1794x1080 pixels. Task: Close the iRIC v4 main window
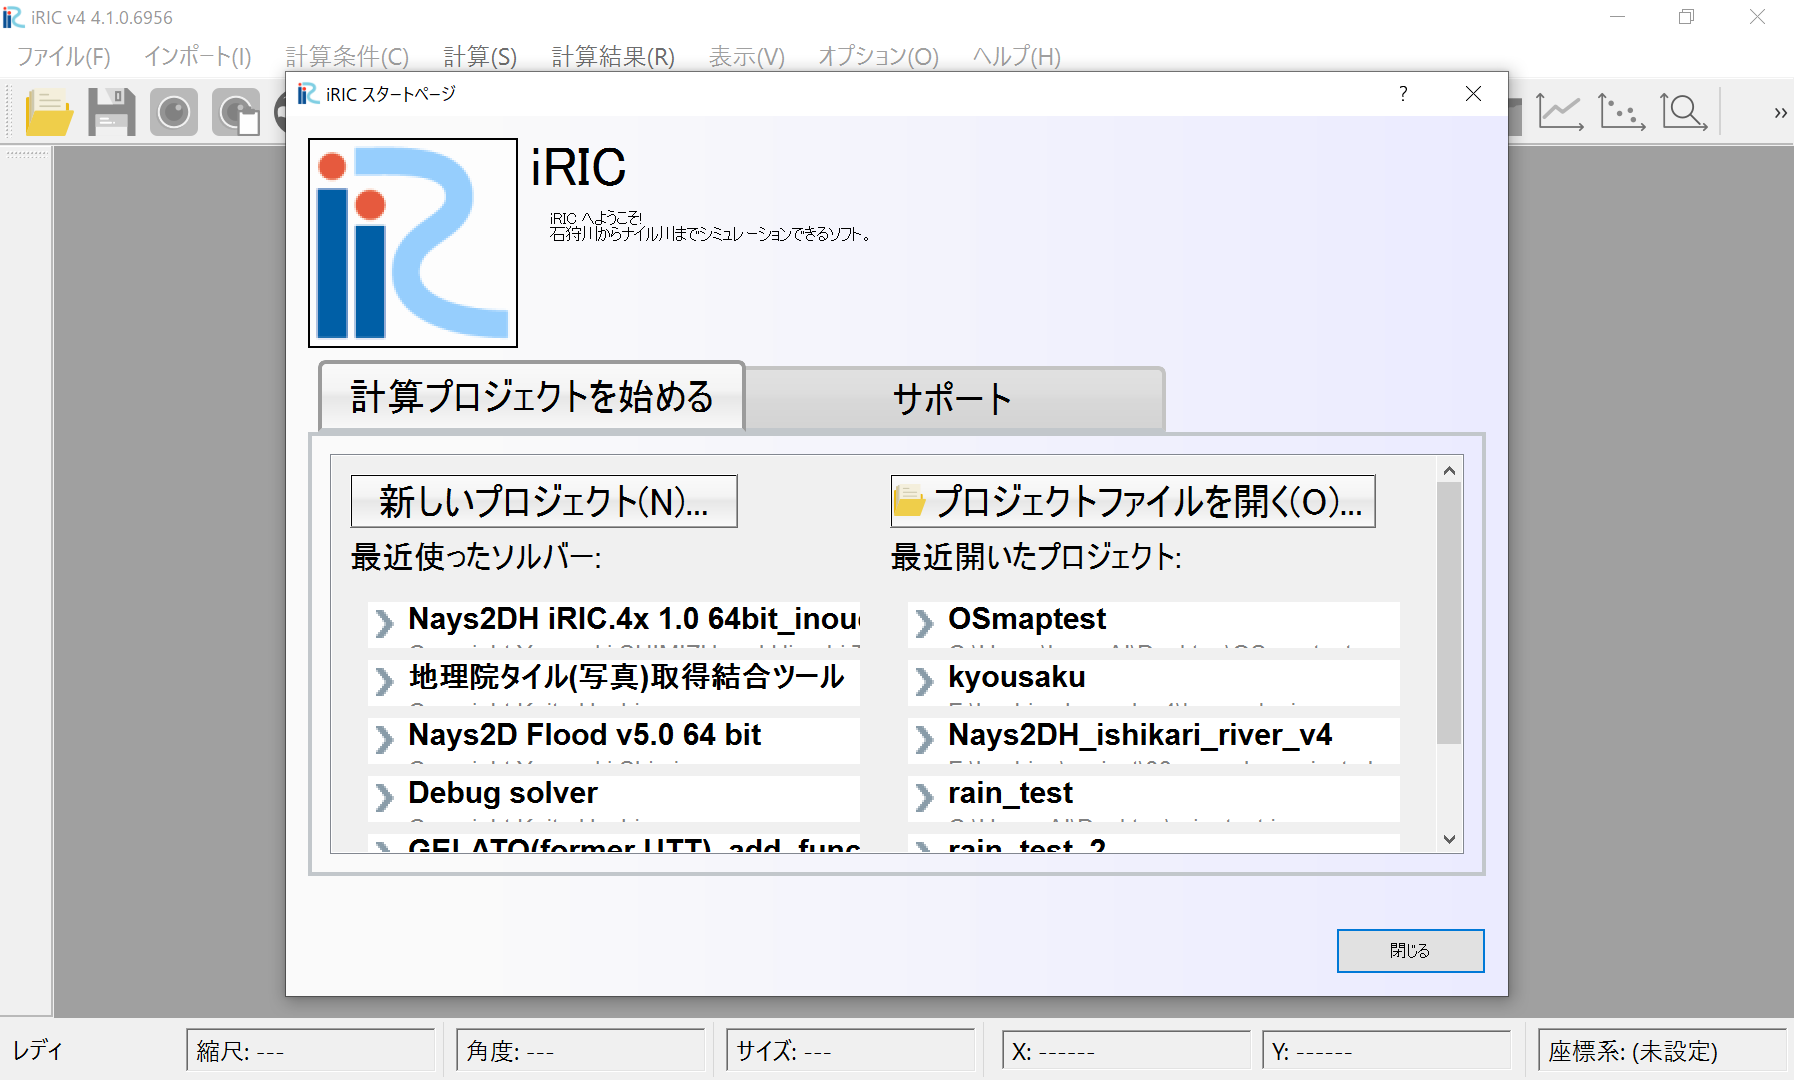[1757, 17]
